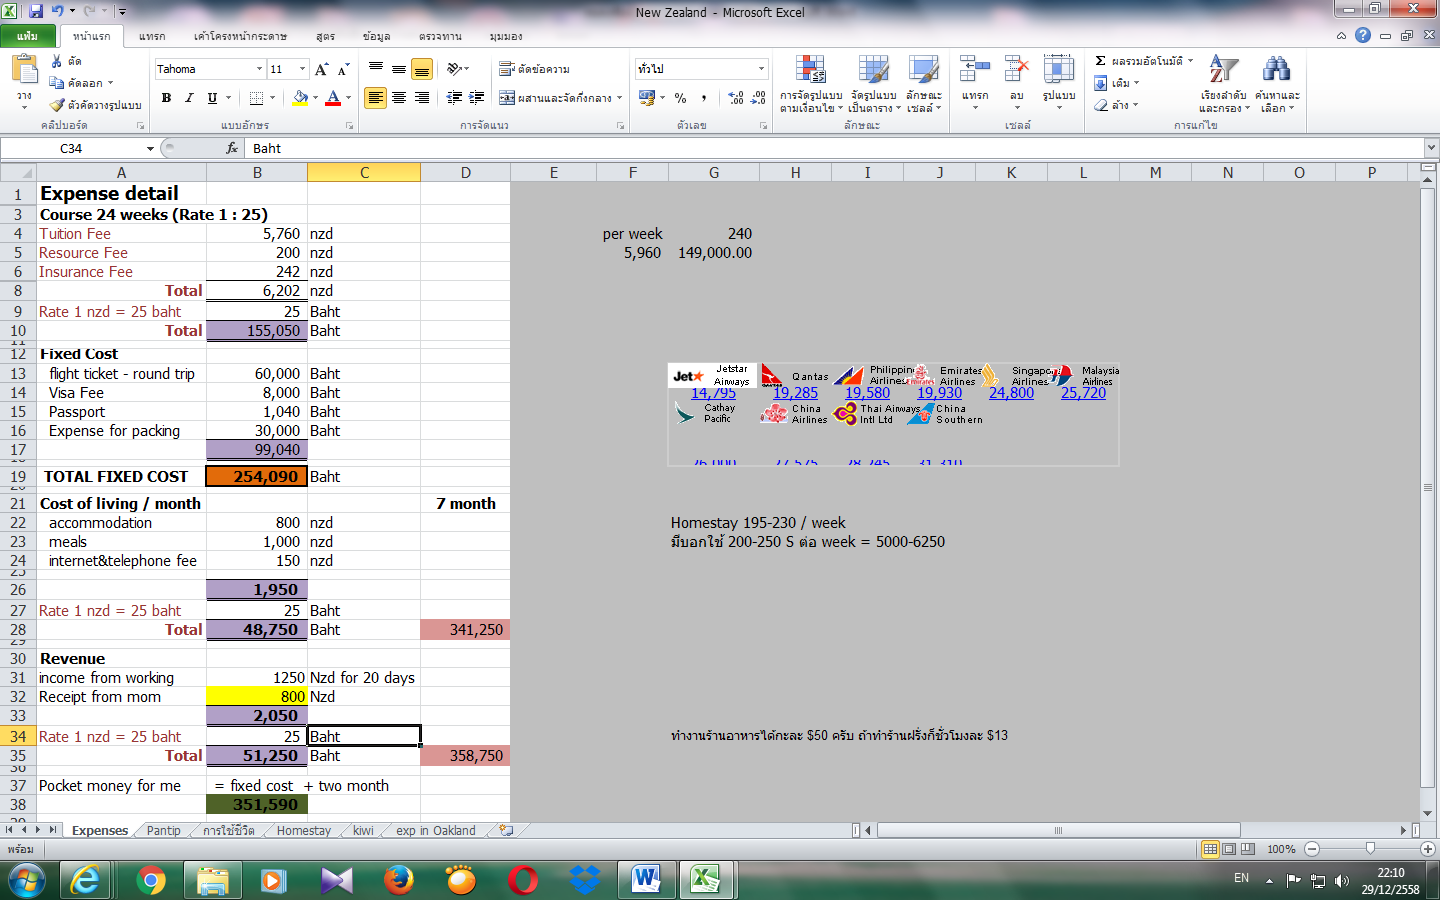Toggle align text left
Screen dimensions: 1440x900
[376, 98]
